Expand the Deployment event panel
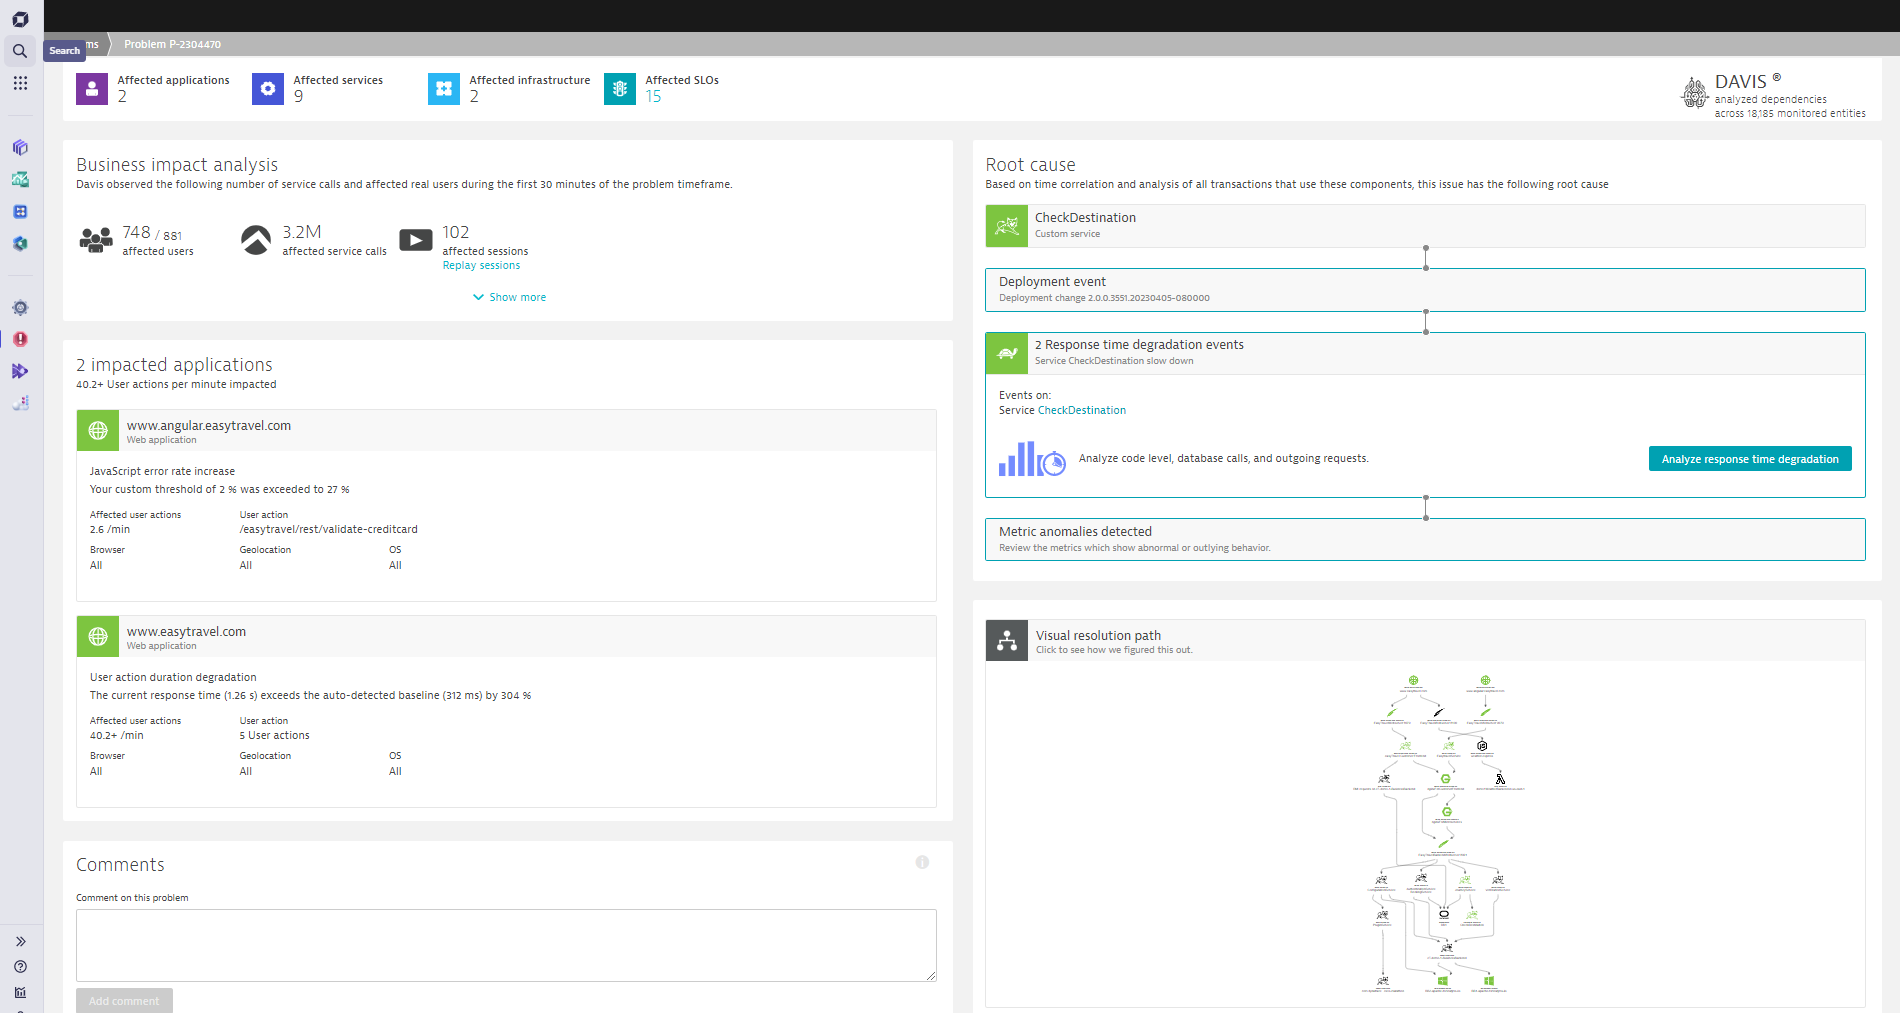Screen dimensions: 1900x1013 pyautogui.click(x=1424, y=289)
